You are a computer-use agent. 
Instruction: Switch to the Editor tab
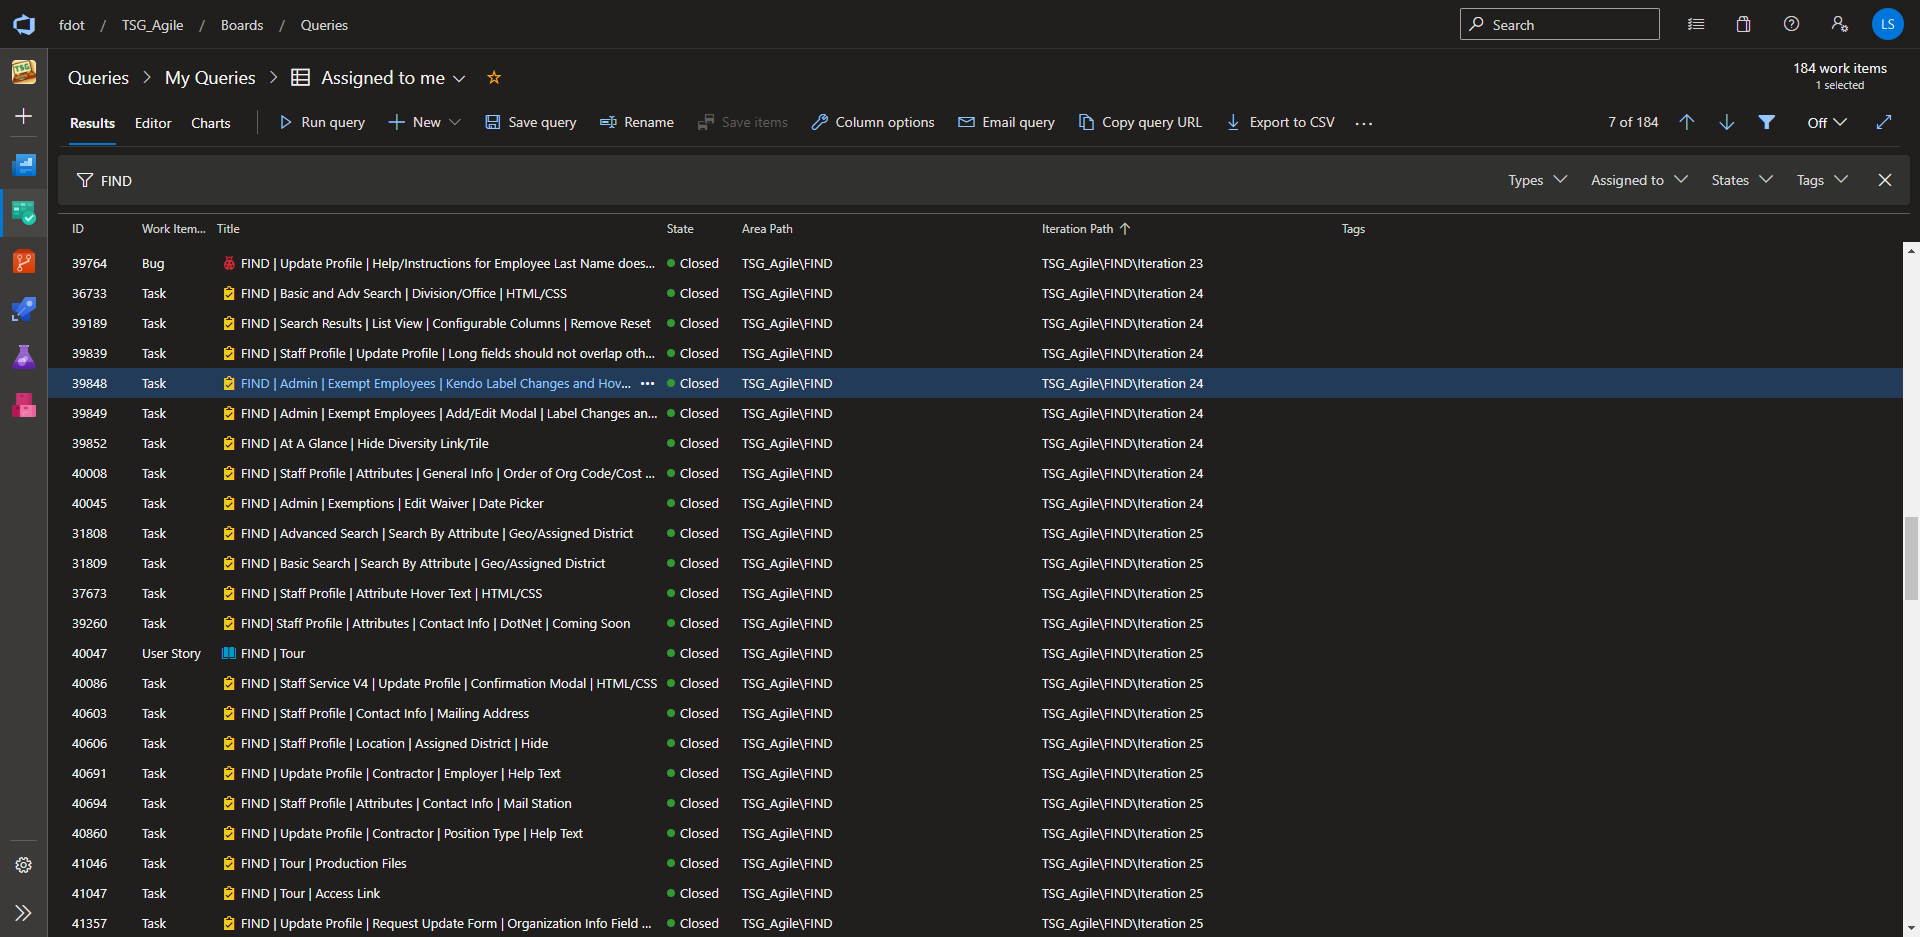tap(153, 123)
